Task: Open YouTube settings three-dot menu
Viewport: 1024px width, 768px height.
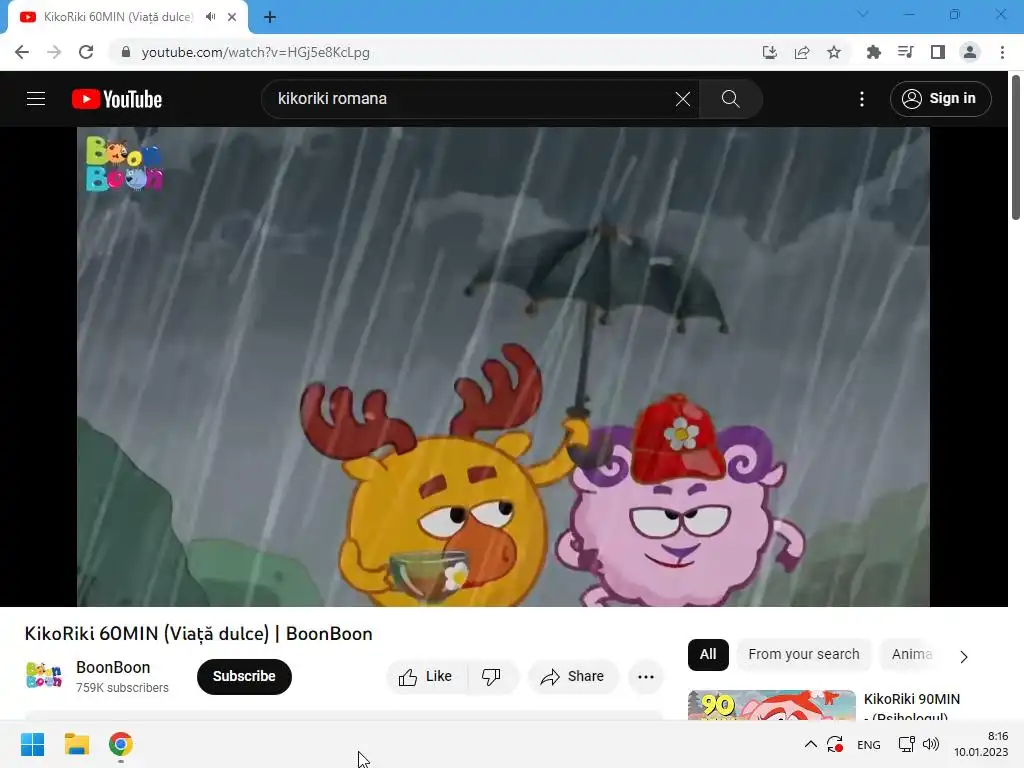Action: click(862, 99)
